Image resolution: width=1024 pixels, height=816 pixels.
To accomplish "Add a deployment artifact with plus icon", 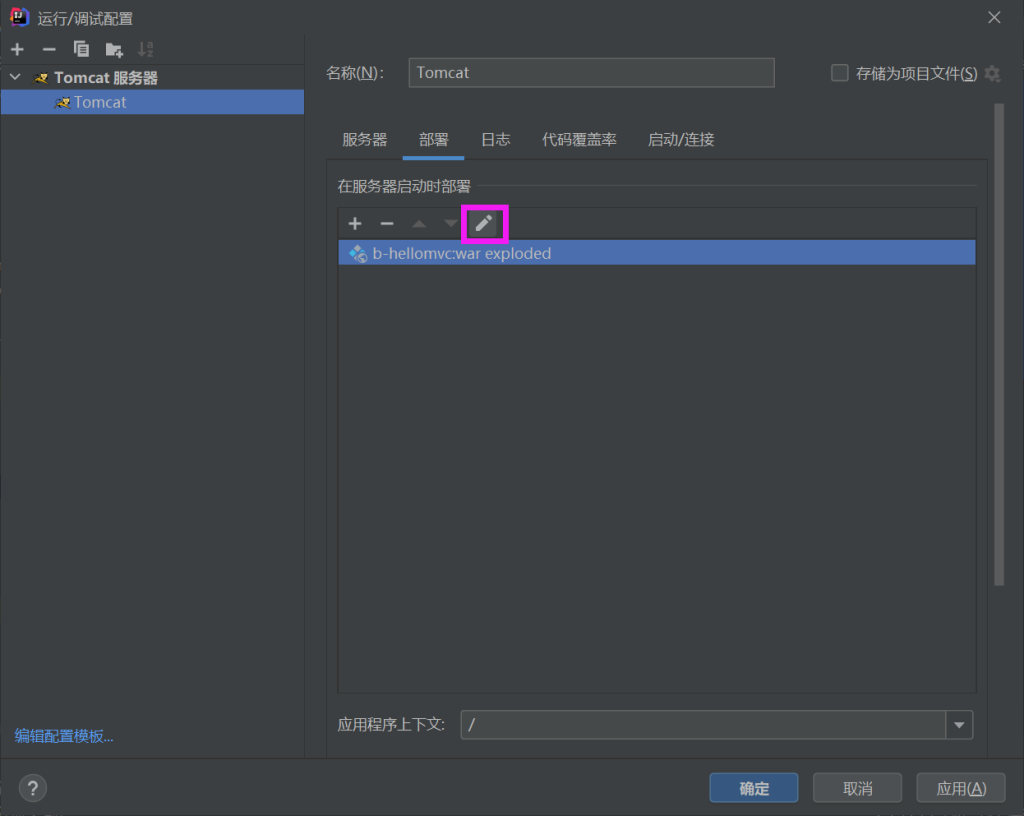I will (x=355, y=224).
